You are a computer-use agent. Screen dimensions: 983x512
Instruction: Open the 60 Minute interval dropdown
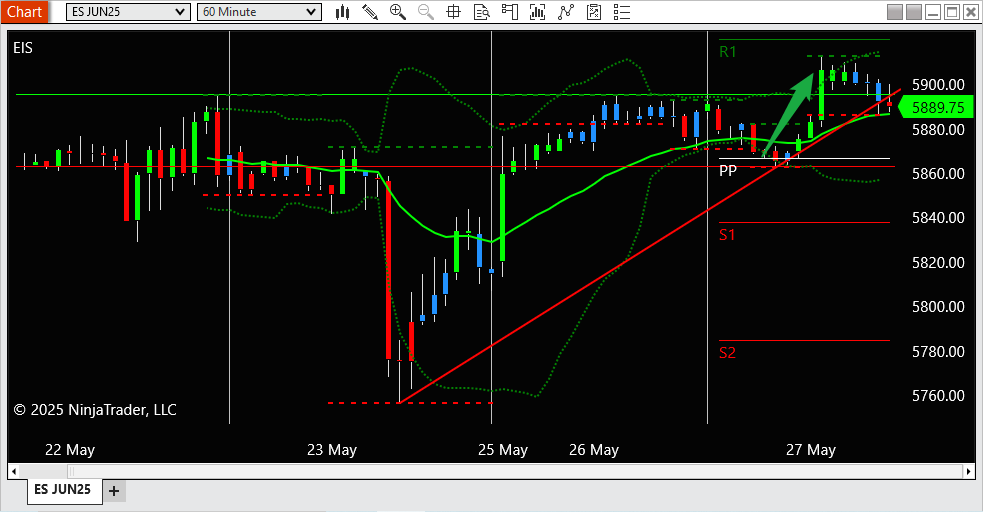(x=259, y=12)
